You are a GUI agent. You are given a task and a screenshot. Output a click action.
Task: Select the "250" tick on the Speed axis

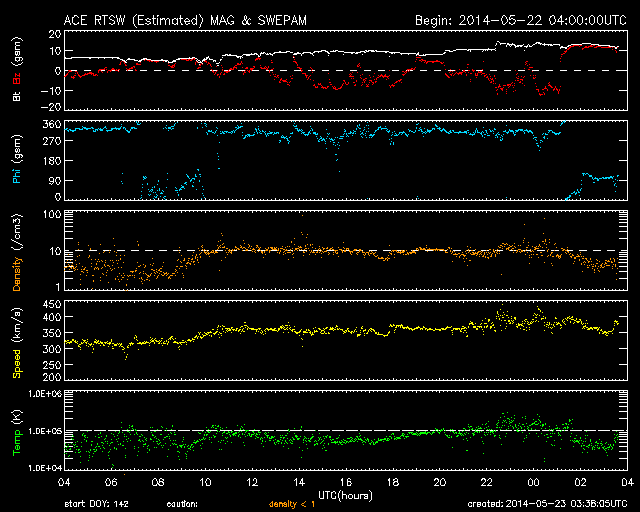52,365
